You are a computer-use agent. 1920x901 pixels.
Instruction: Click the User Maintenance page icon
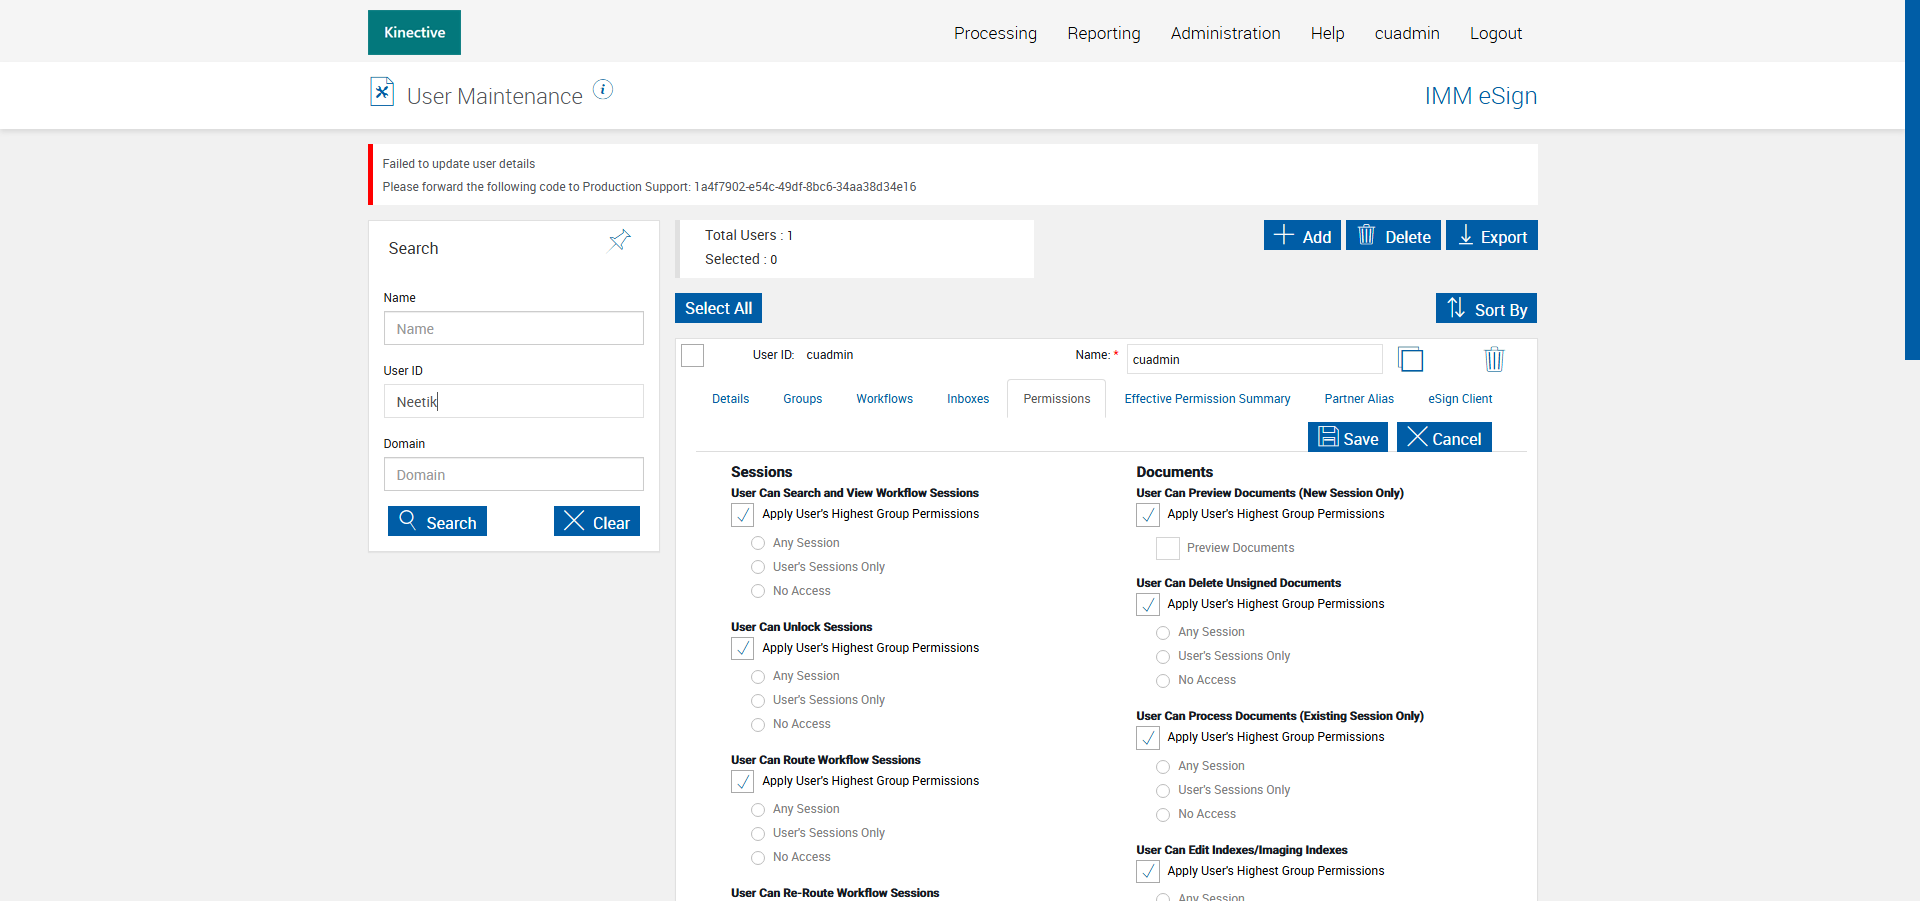[382, 92]
